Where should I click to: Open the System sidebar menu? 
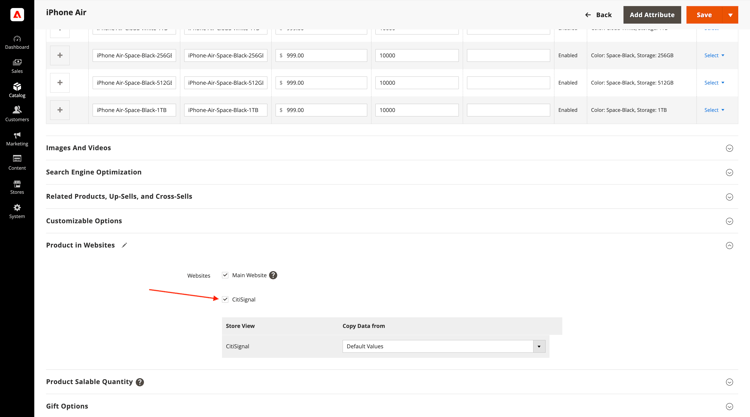point(17,211)
